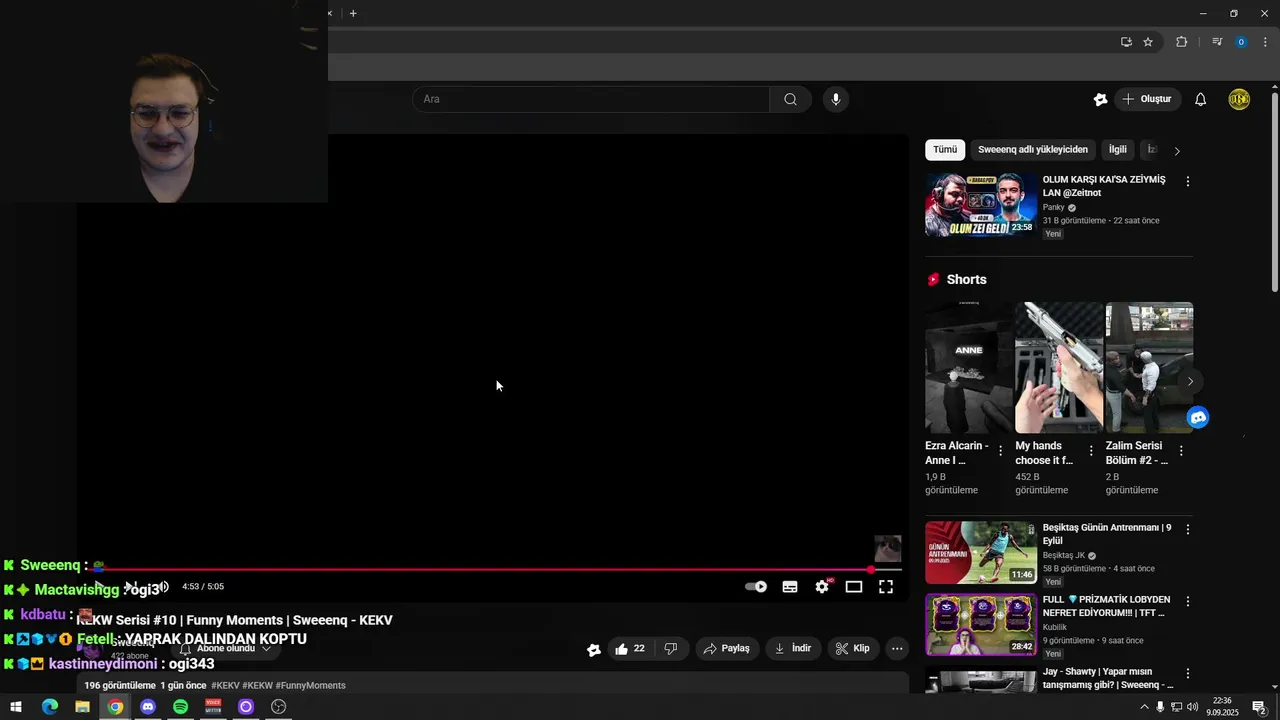This screenshot has height=720, width=1280.
Task: Toggle subtitles in the player
Action: tap(790, 587)
